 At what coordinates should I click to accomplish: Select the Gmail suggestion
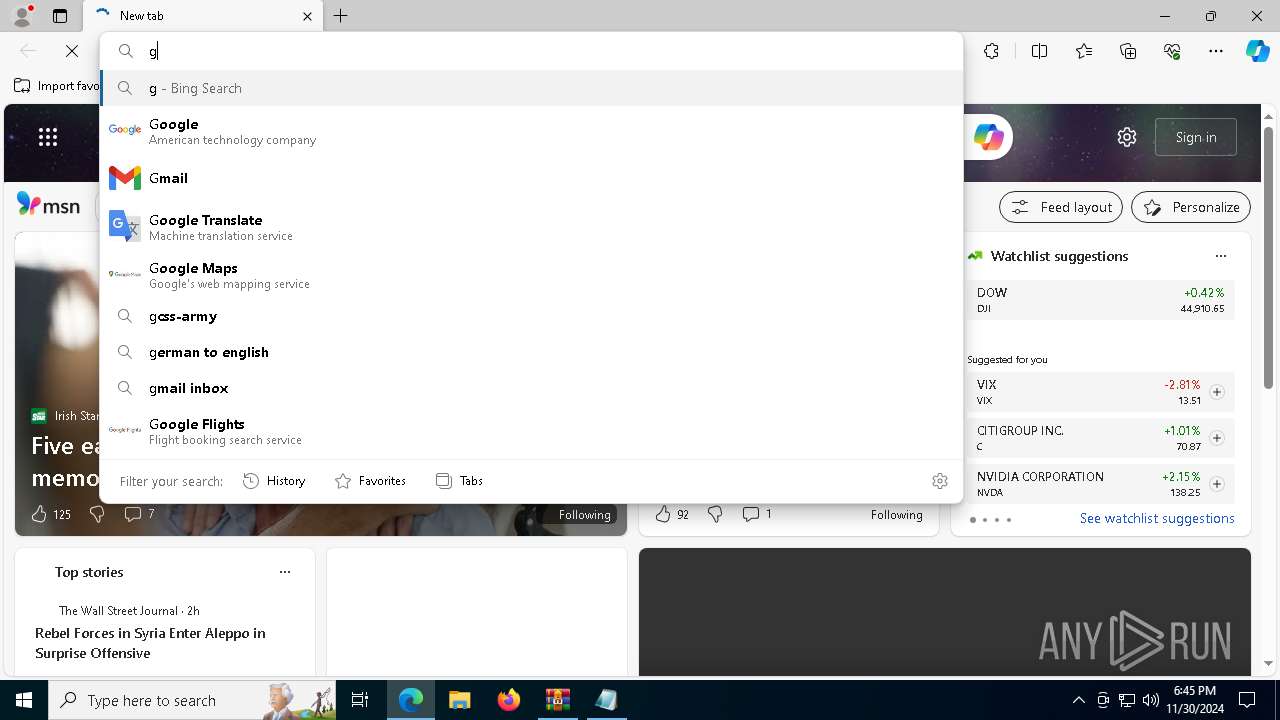pos(531,178)
